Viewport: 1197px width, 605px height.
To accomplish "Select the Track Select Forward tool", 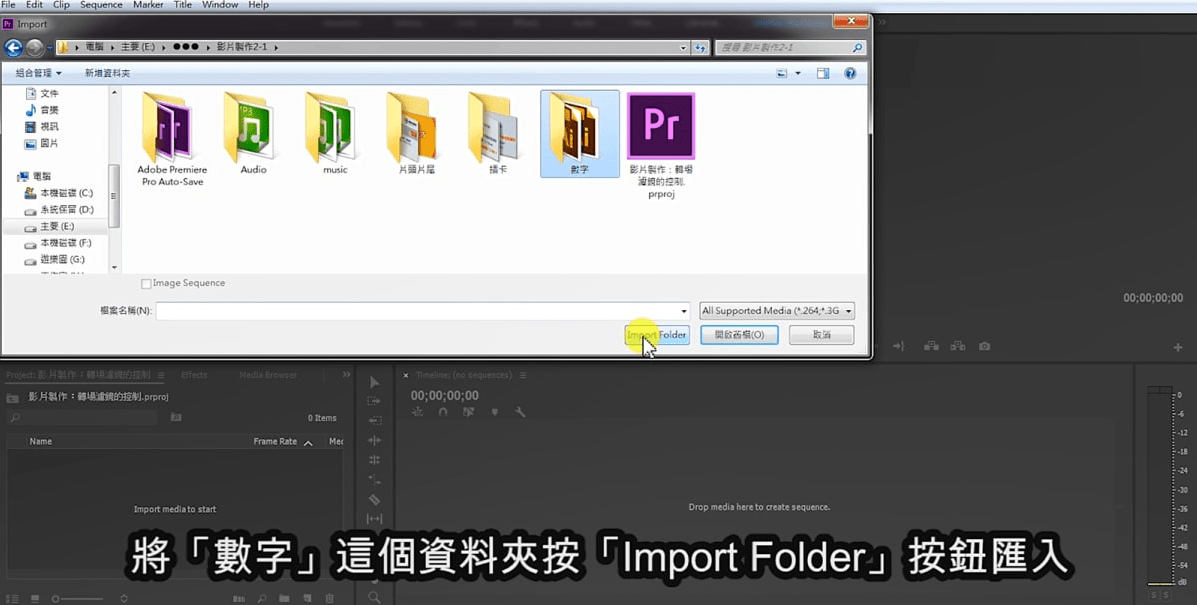I will point(374,401).
